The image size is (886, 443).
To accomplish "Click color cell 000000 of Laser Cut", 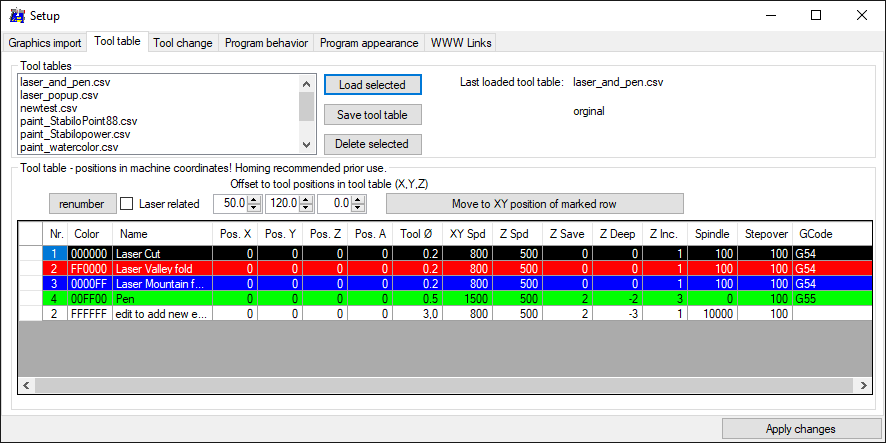I will [90, 254].
